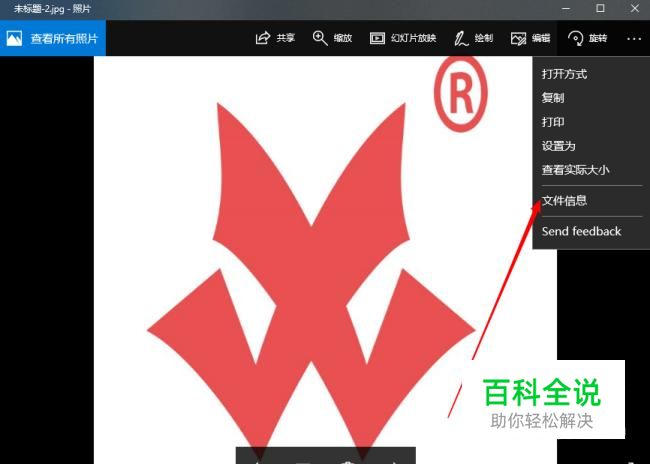The width and height of the screenshot is (650, 464).
Task: Minimize the Photos window
Action: click(566, 8)
